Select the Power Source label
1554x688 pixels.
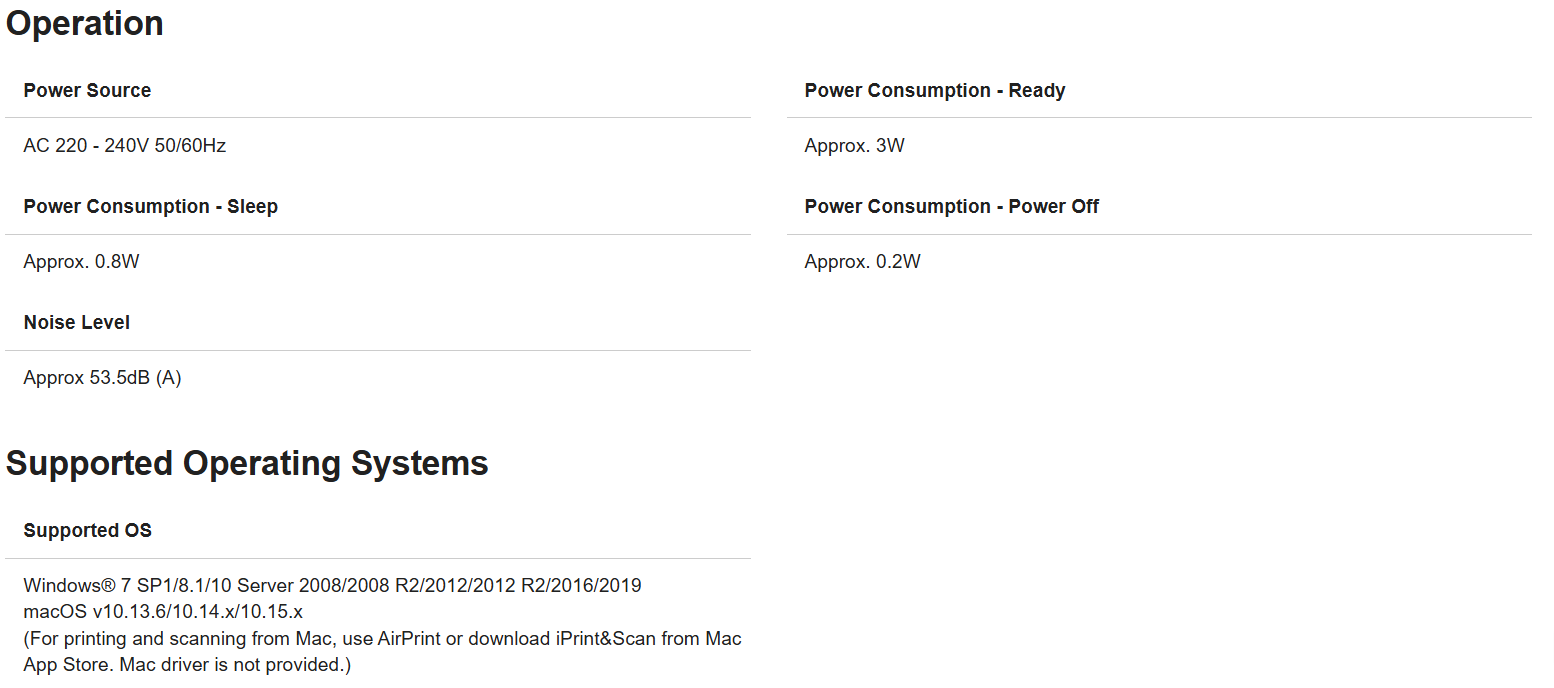point(87,91)
